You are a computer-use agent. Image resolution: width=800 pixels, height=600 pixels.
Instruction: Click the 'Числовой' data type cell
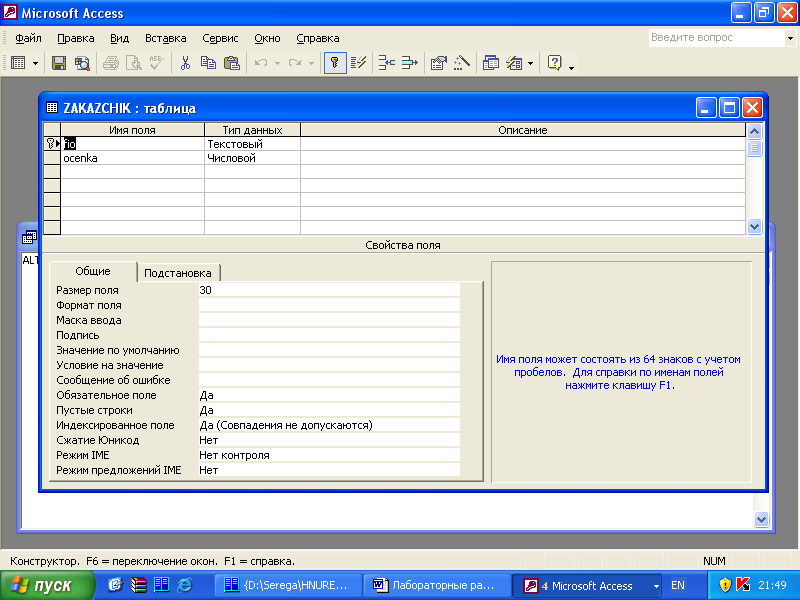coord(253,158)
